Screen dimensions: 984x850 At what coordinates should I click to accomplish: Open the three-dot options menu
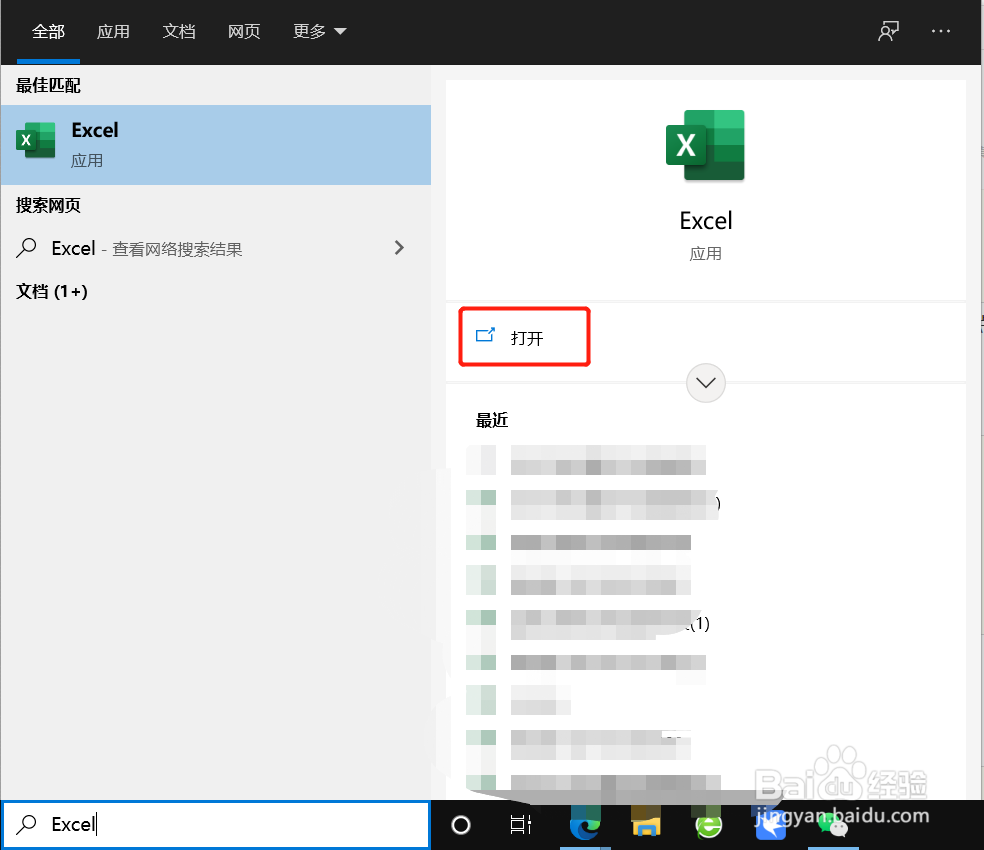pos(941,31)
